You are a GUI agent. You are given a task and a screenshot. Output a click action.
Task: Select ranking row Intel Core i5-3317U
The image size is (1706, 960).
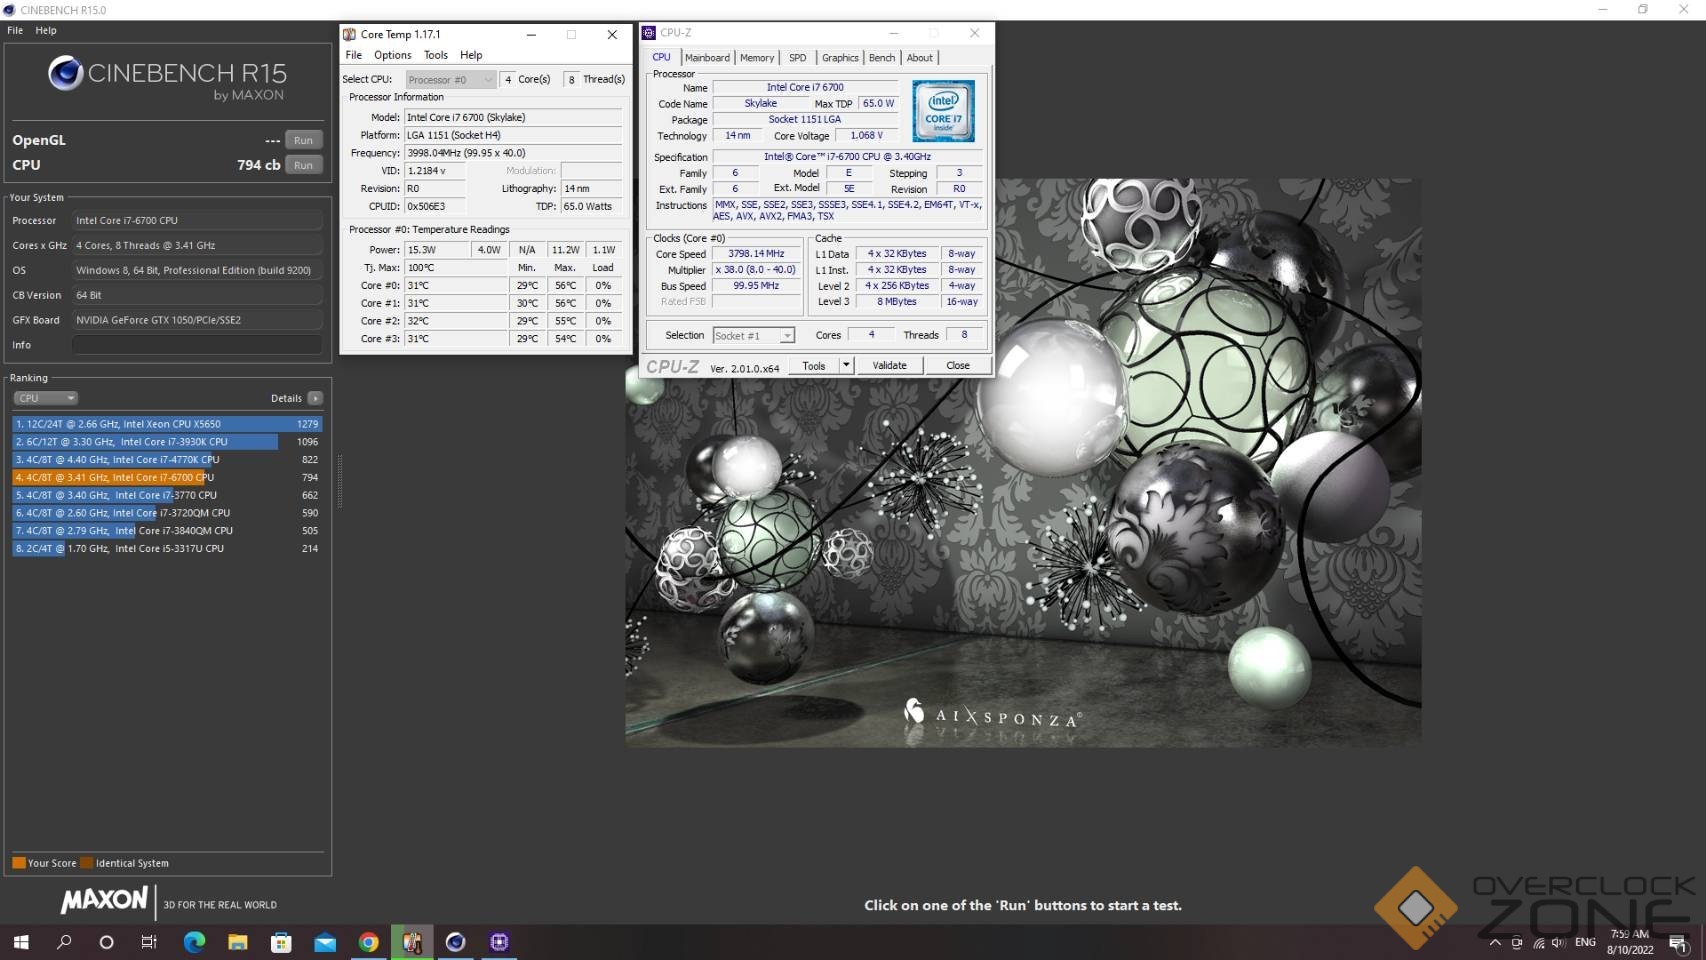[167, 549]
